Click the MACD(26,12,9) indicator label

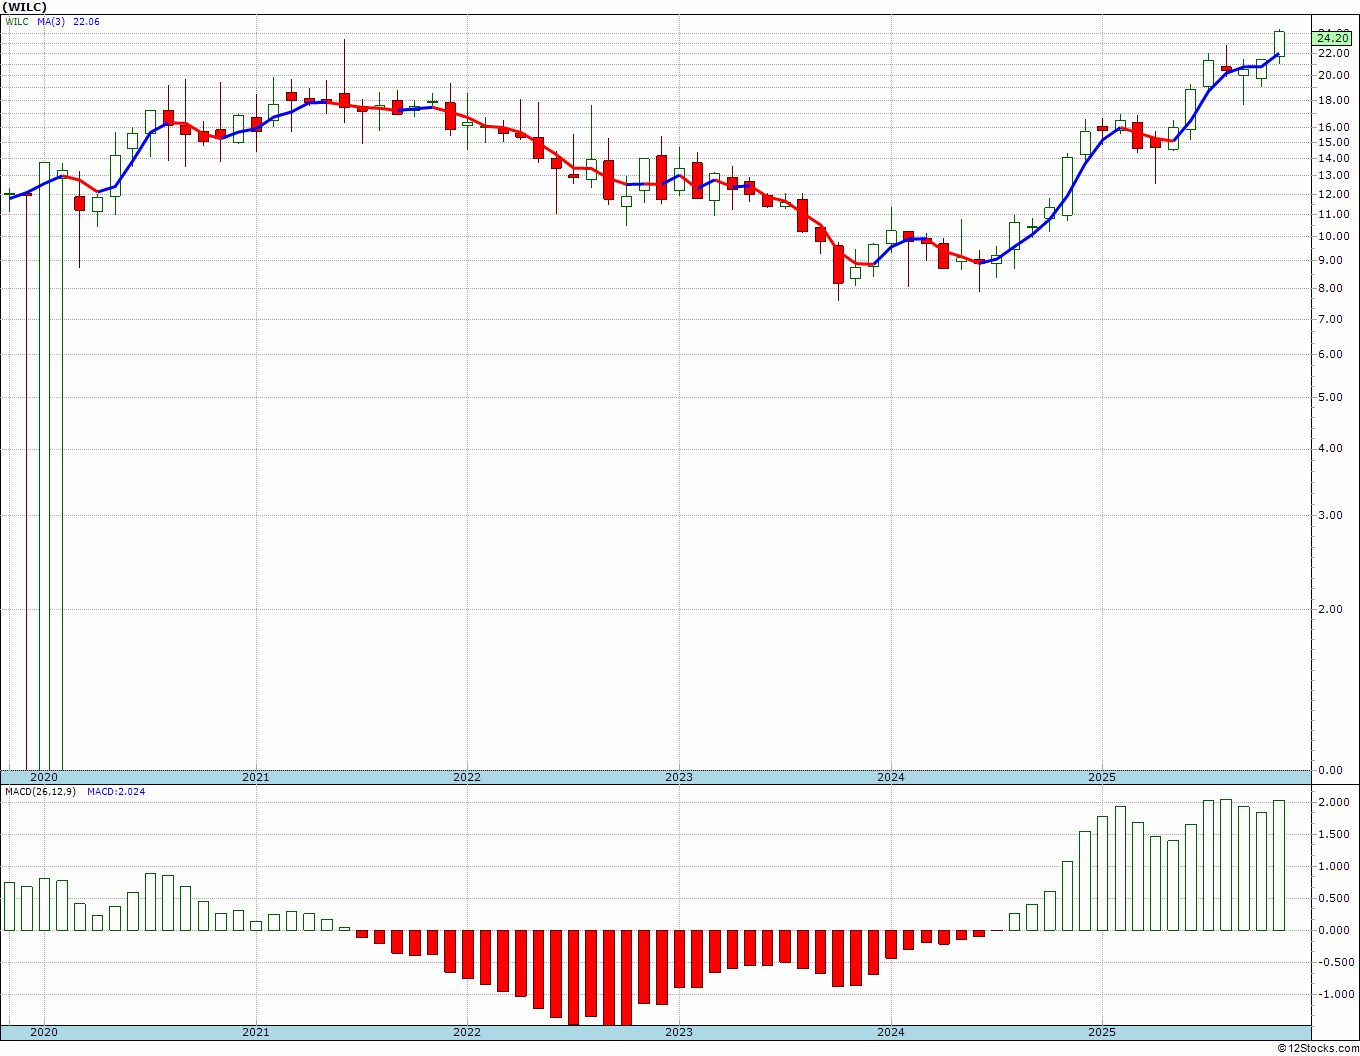pos(40,792)
